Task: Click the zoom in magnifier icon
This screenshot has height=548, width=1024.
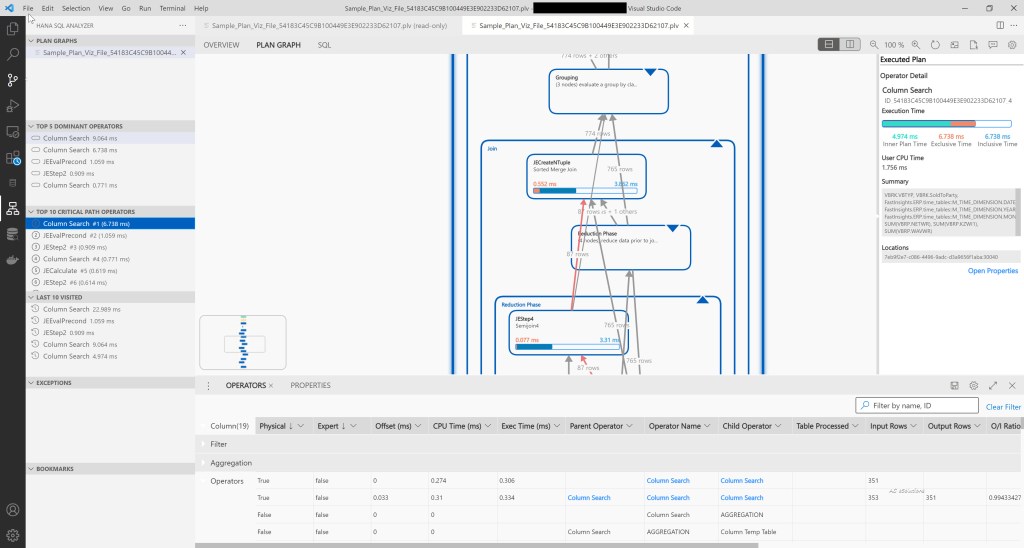Action: coord(916,45)
